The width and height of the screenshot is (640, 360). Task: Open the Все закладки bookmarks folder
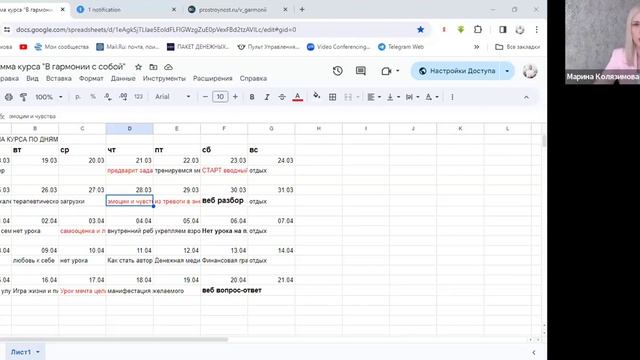tap(518, 47)
